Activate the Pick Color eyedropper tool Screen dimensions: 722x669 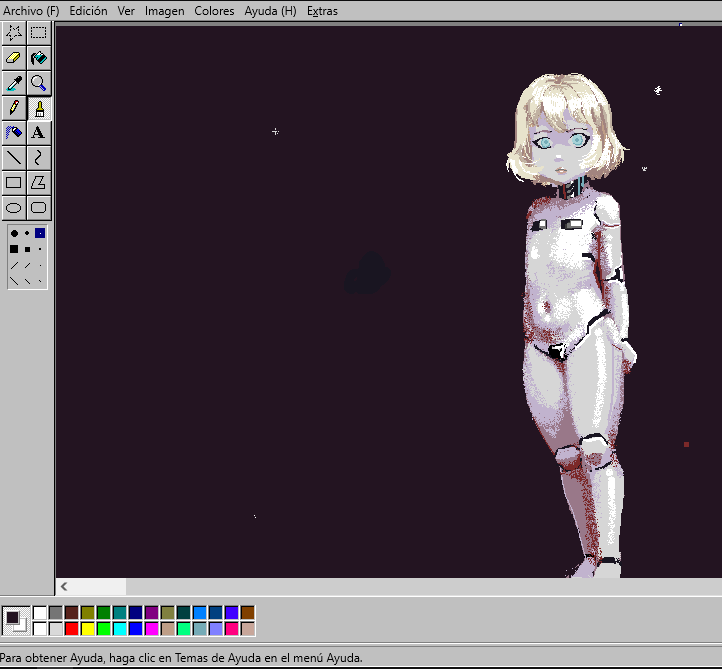click(x=14, y=83)
